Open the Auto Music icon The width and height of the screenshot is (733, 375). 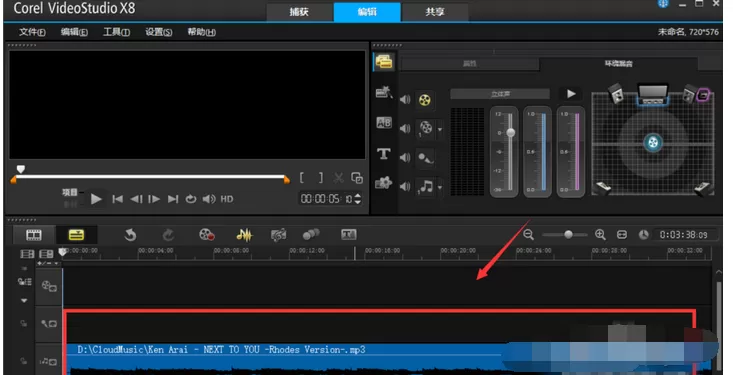click(x=279, y=235)
